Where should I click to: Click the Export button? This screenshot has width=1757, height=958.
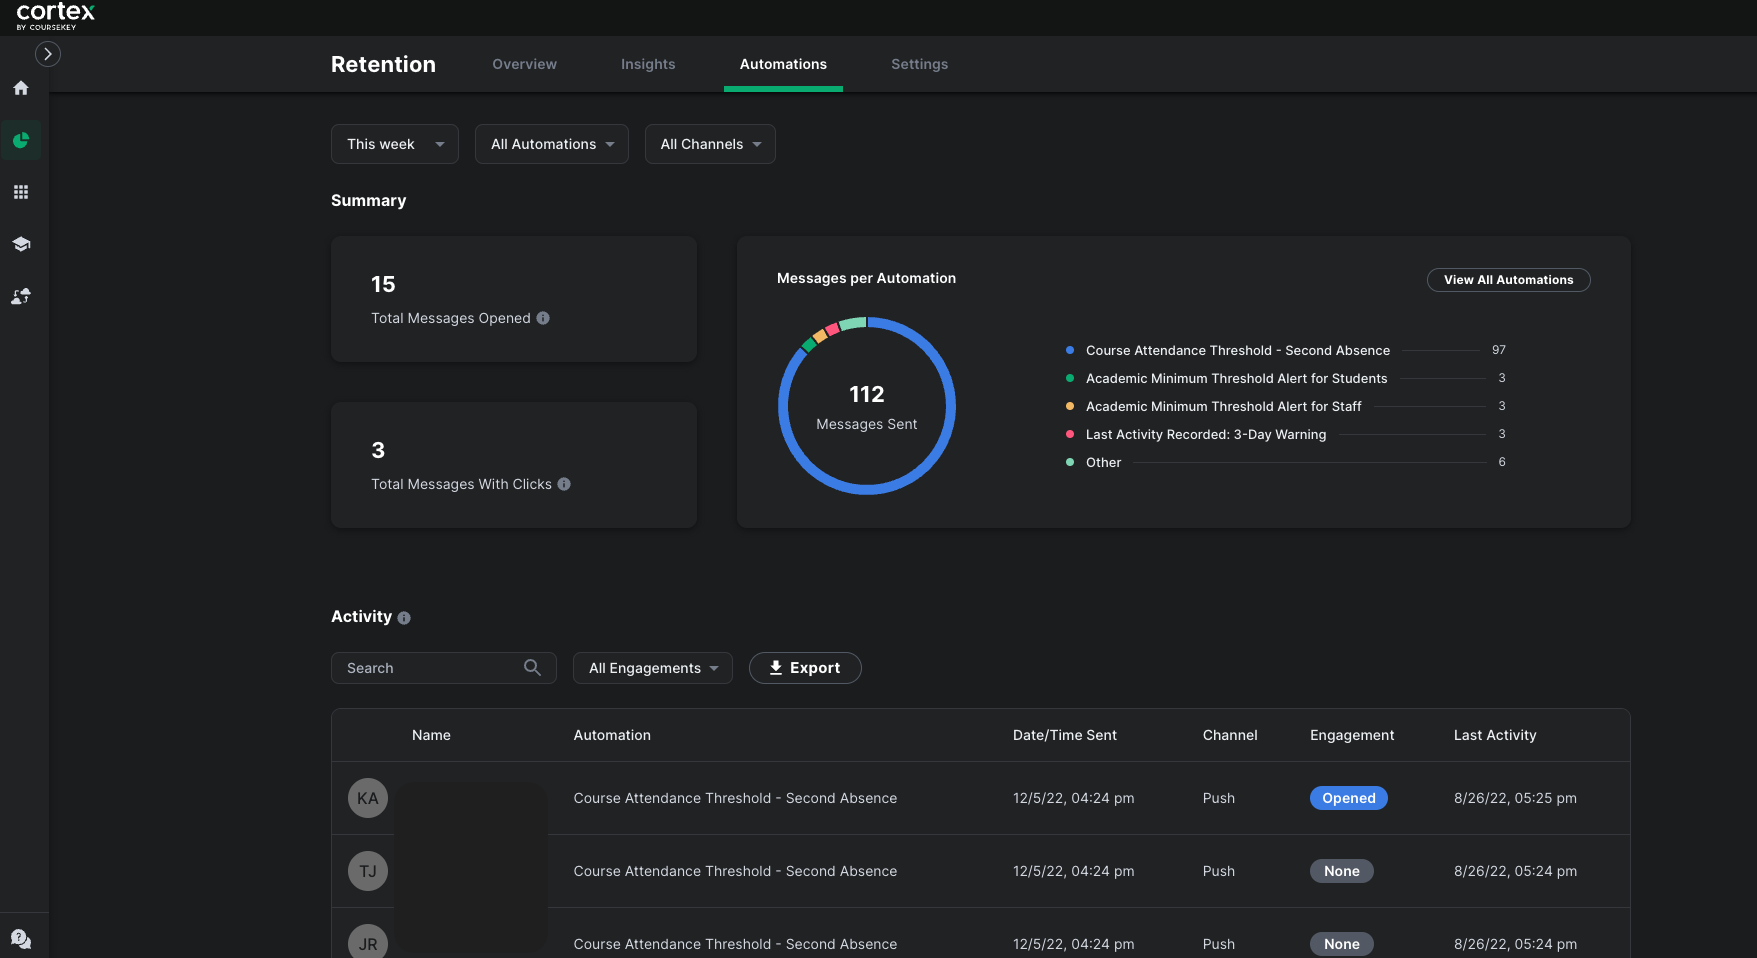click(x=805, y=668)
